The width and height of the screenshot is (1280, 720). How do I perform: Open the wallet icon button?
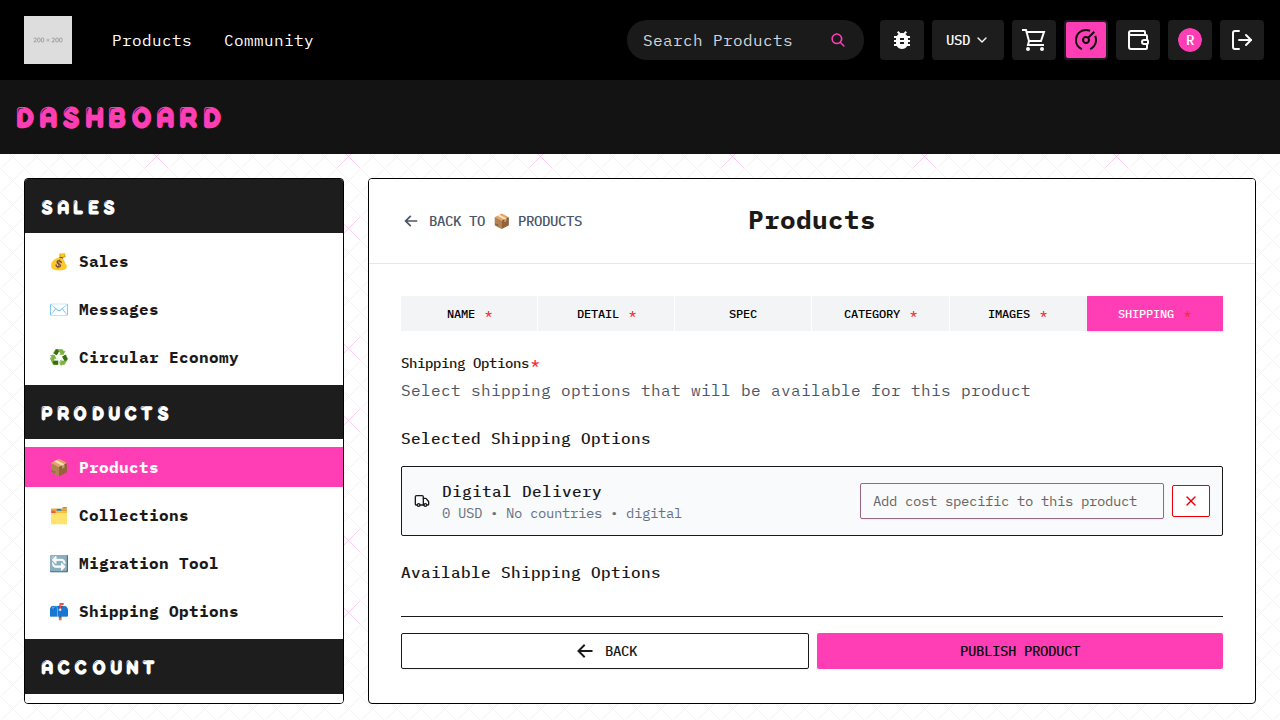pos(1138,40)
